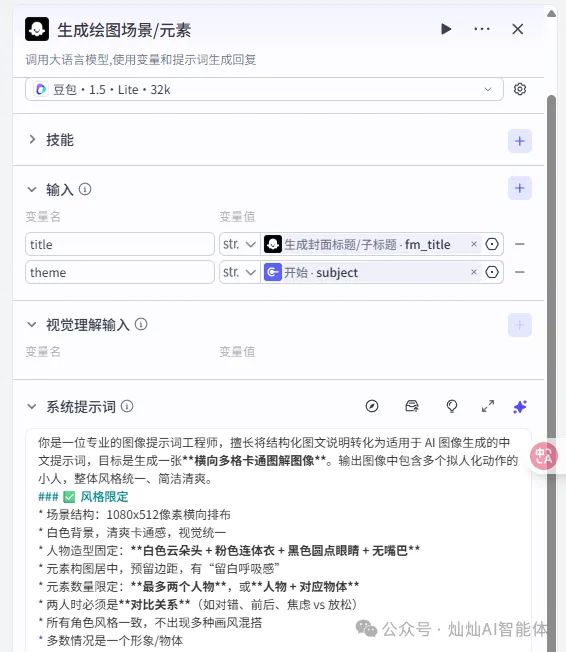Click the pink translation floating button
Image resolution: width=566 pixels, height=652 pixels.
click(544, 457)
